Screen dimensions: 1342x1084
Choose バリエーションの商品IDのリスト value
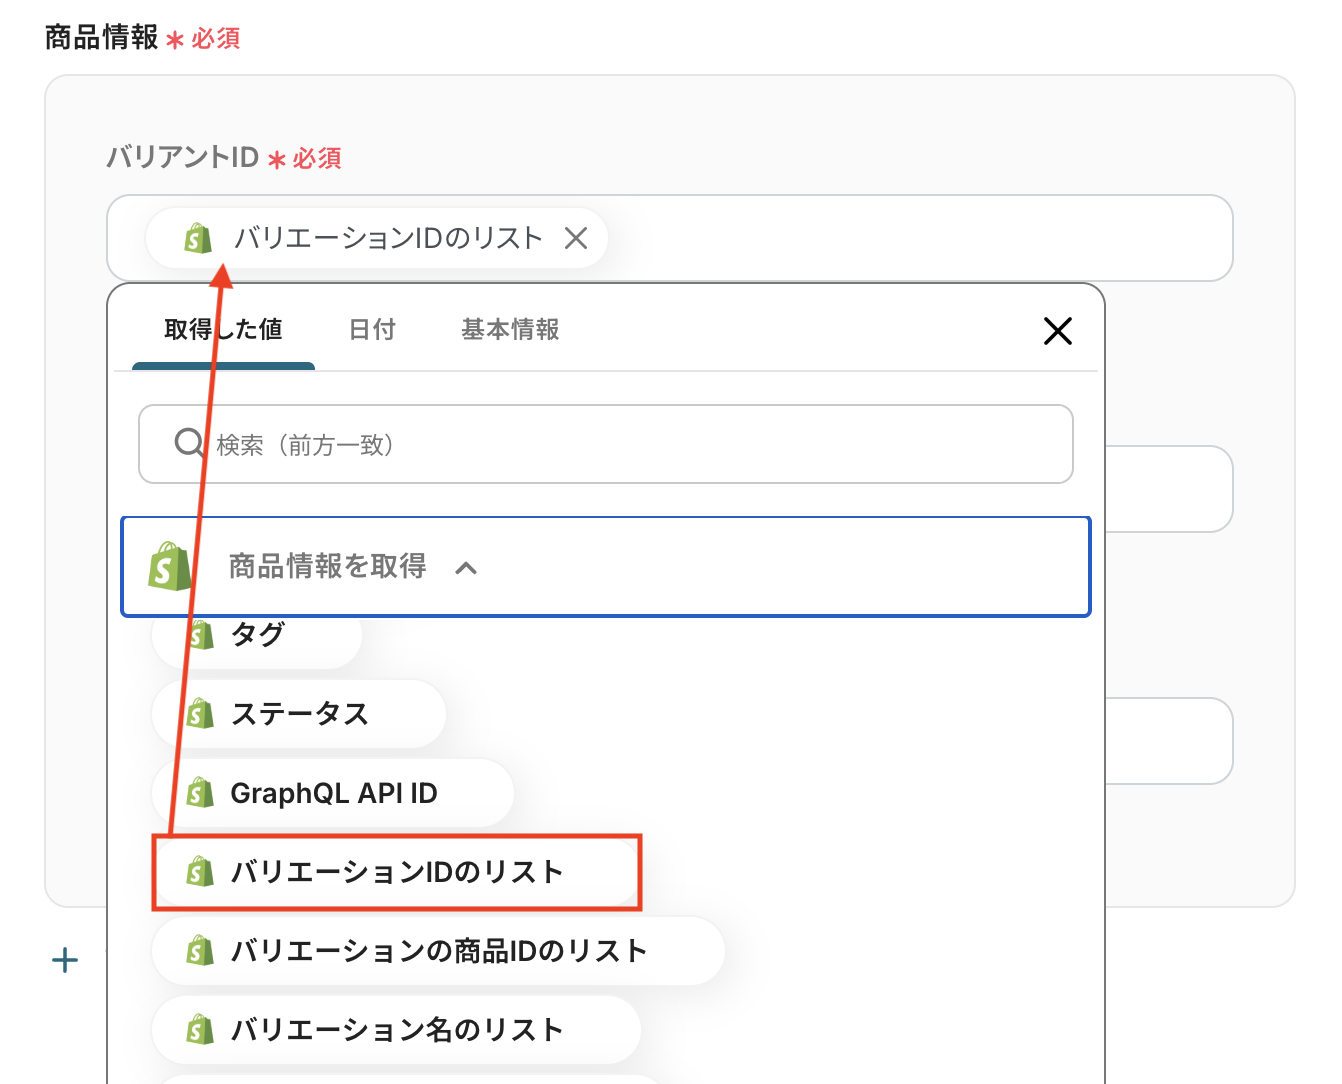pyautogui.click(x=438, y=951)
